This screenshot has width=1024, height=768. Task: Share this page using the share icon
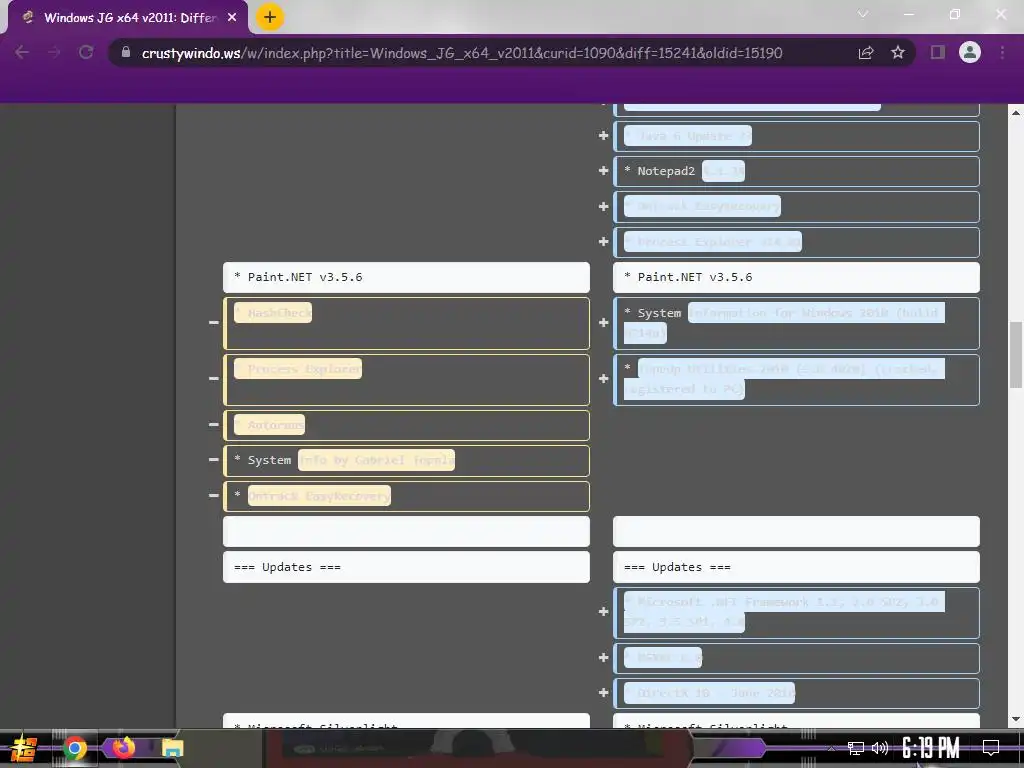coord(866,52)
